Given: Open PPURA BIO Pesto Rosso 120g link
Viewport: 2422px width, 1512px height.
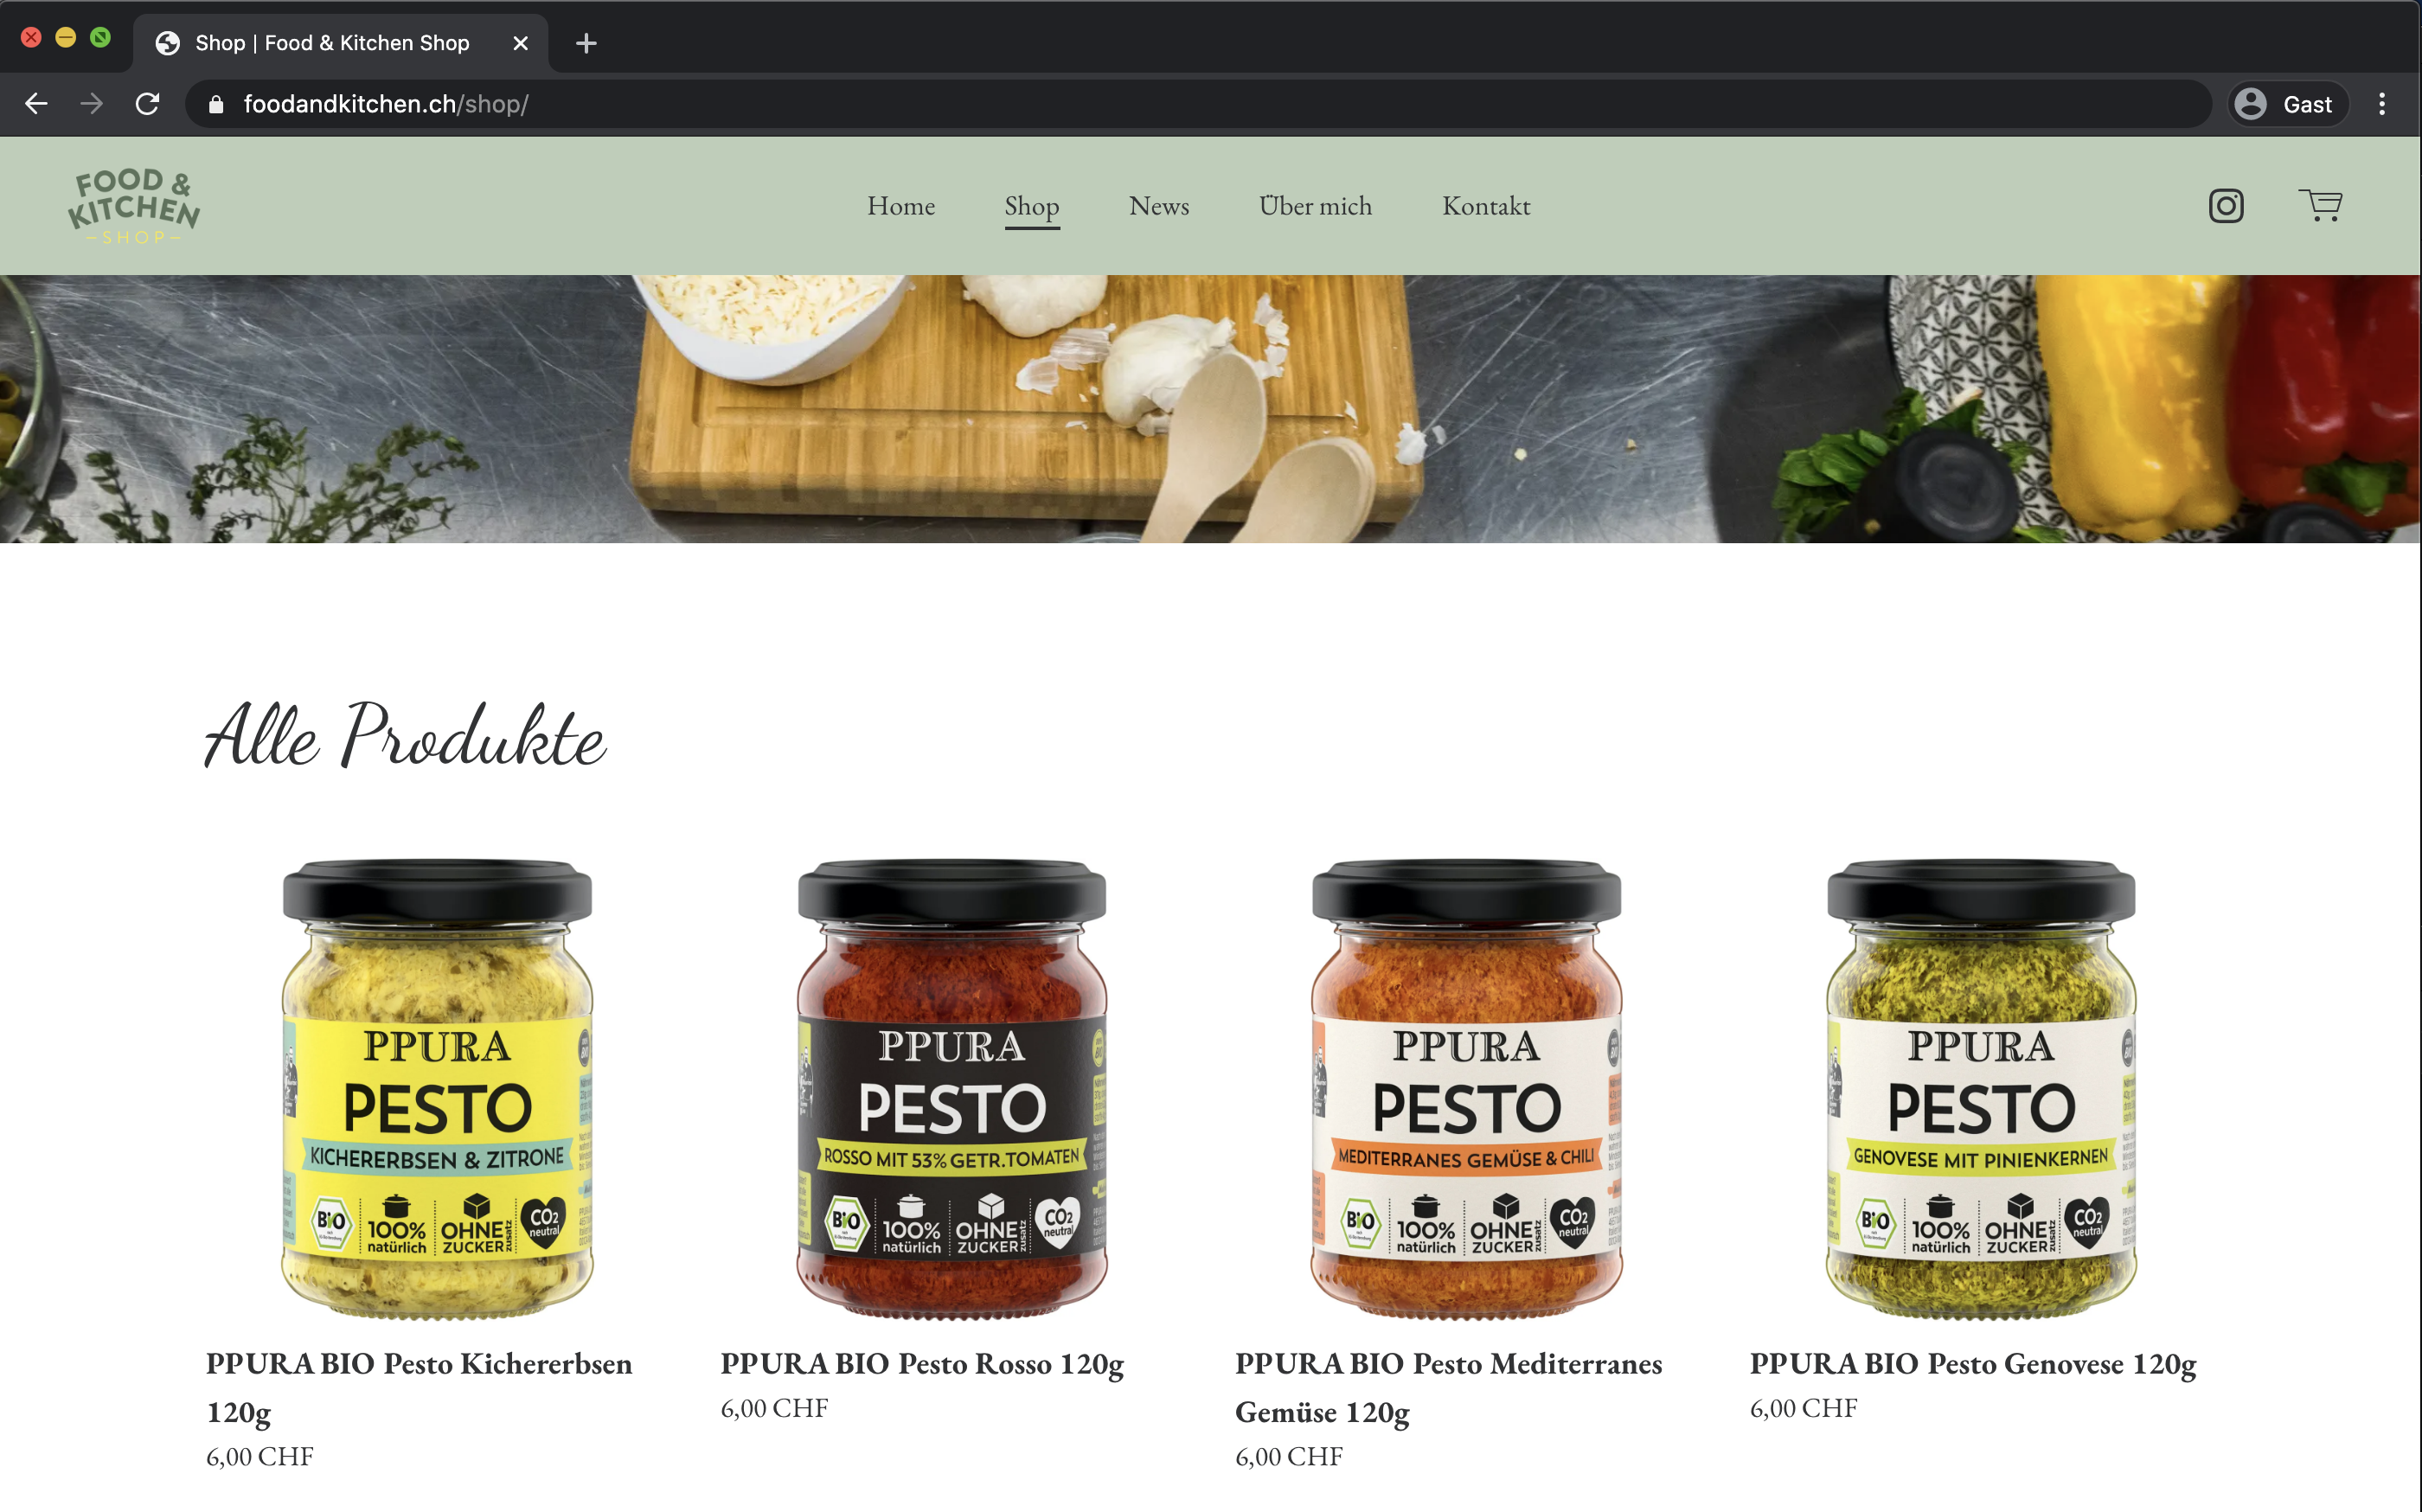Looking at the screenshot, I should point(922,1364).
